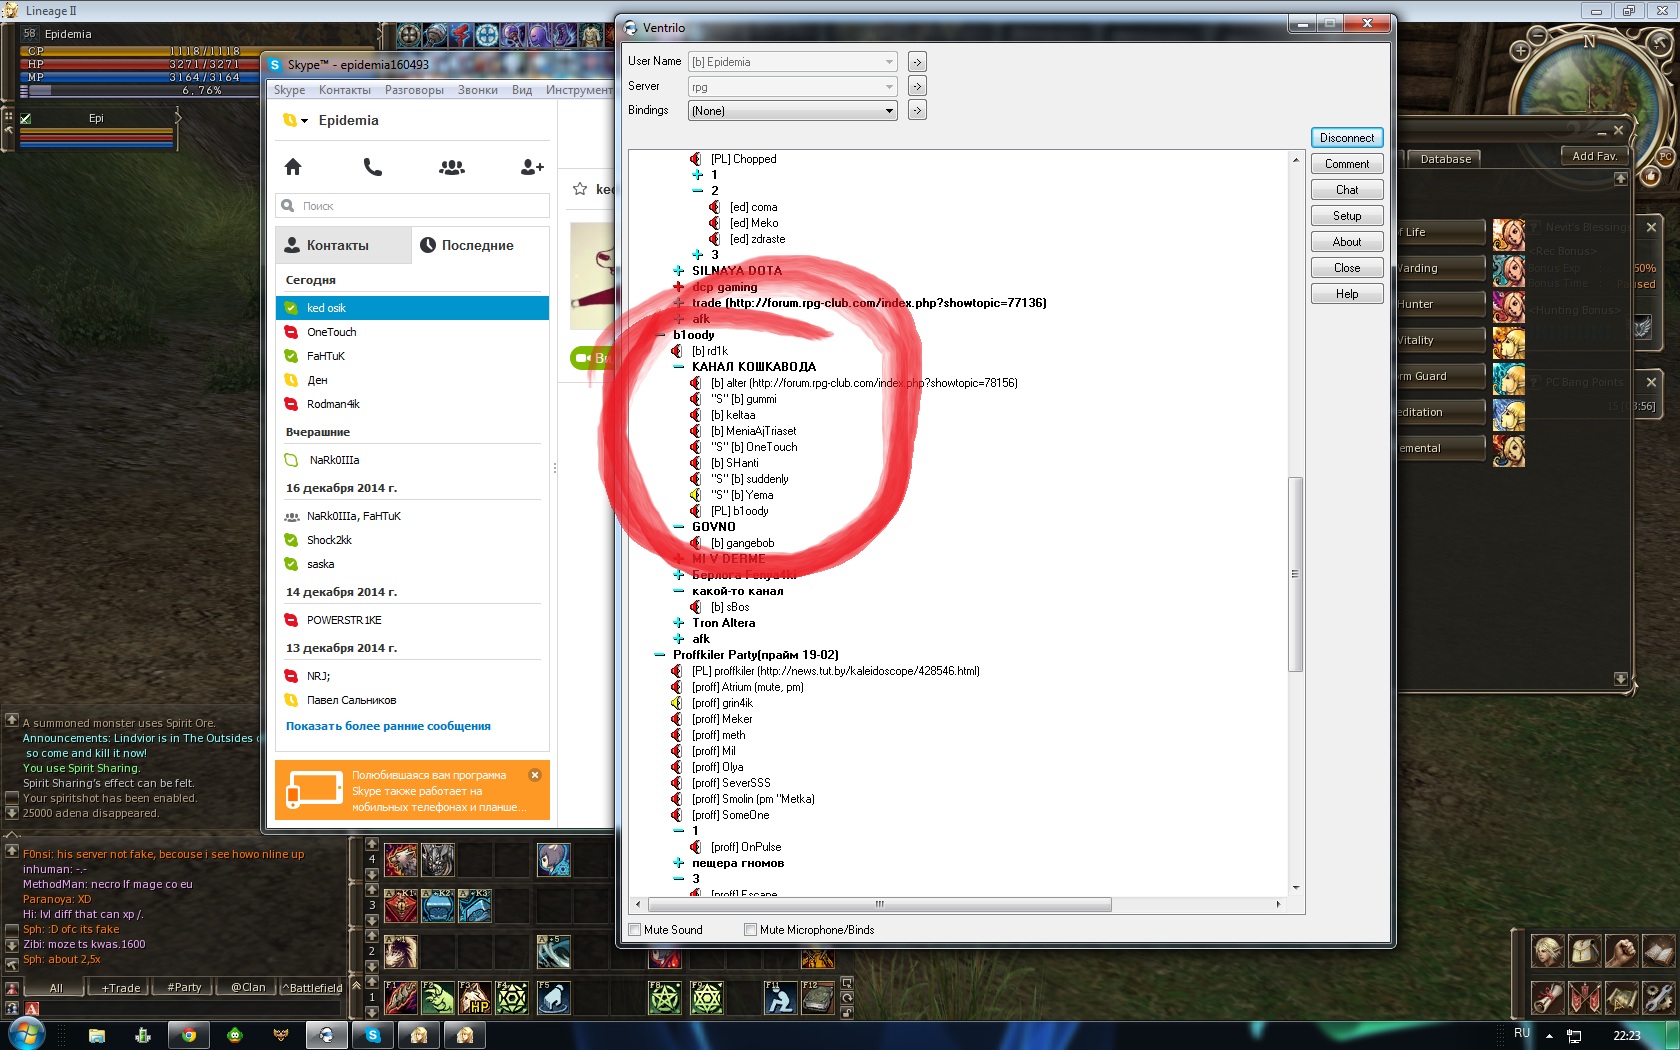Click Skype Поиск search field
The height and width of the screenshot is (1050, 1680).
[x=412, y=206]
